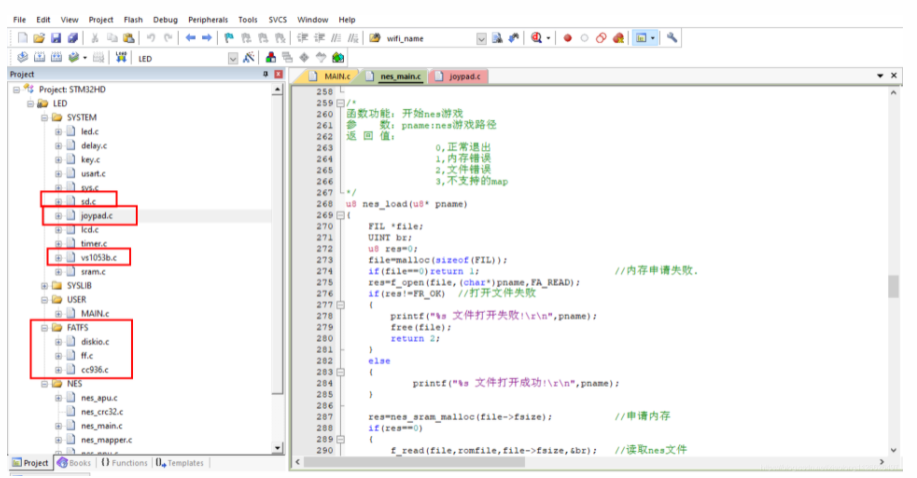Click the Navigate Backward blue arrow
Image resolution: width=917 pixels, height=478 pixels.
(188, 38)
